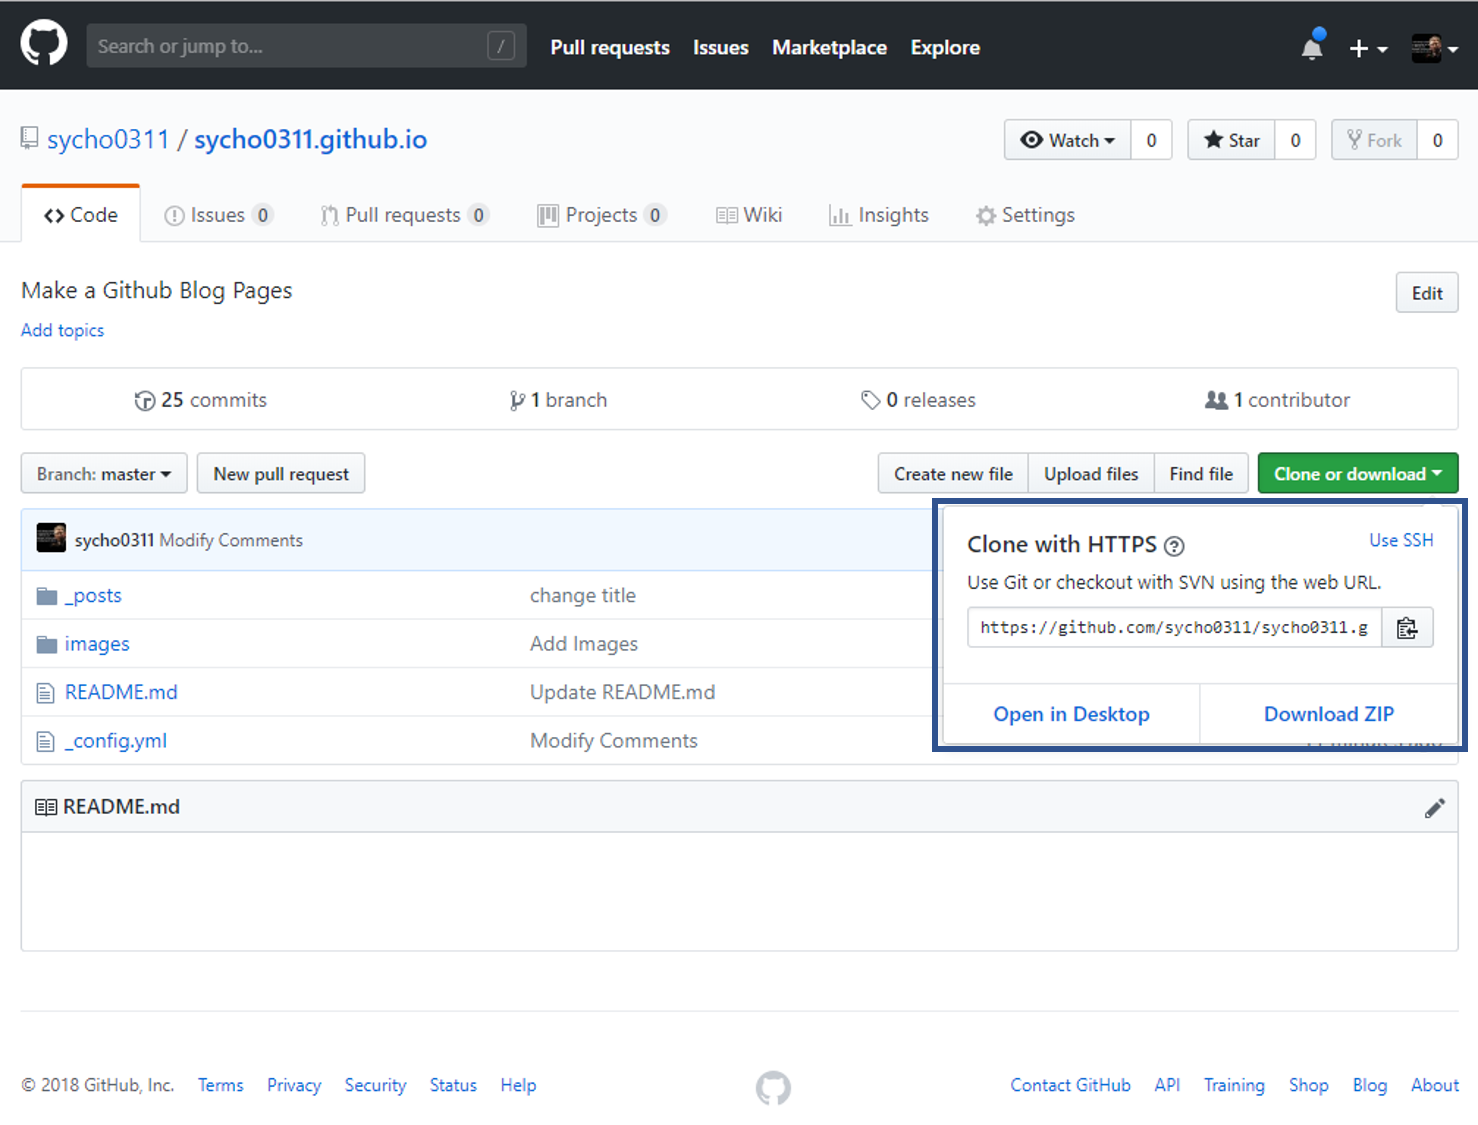The width and height of the screenshot is (1478, 1125).
Task: Open README.md in the file list
Action: coord(121,692)
